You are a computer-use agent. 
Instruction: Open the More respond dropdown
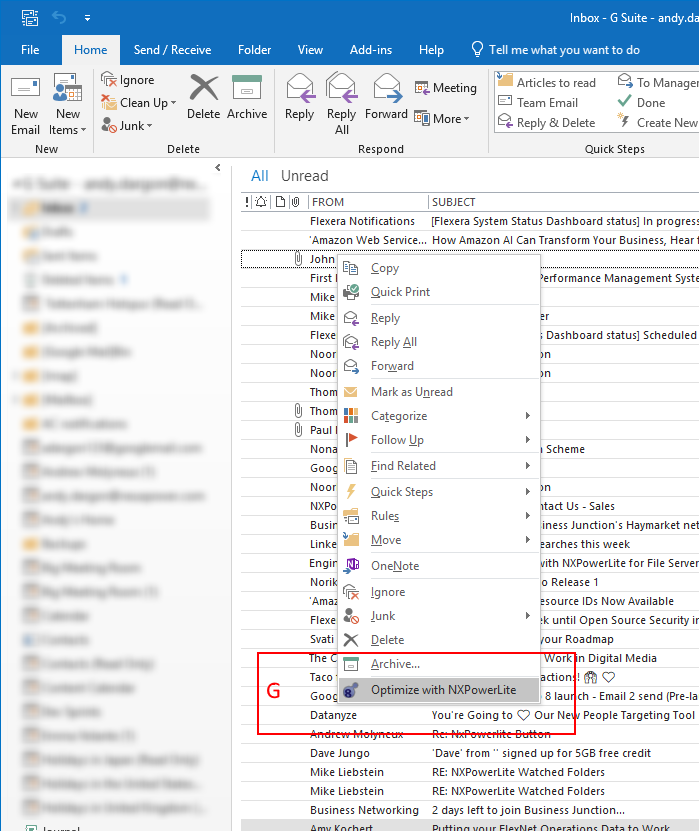coord(441,119)
